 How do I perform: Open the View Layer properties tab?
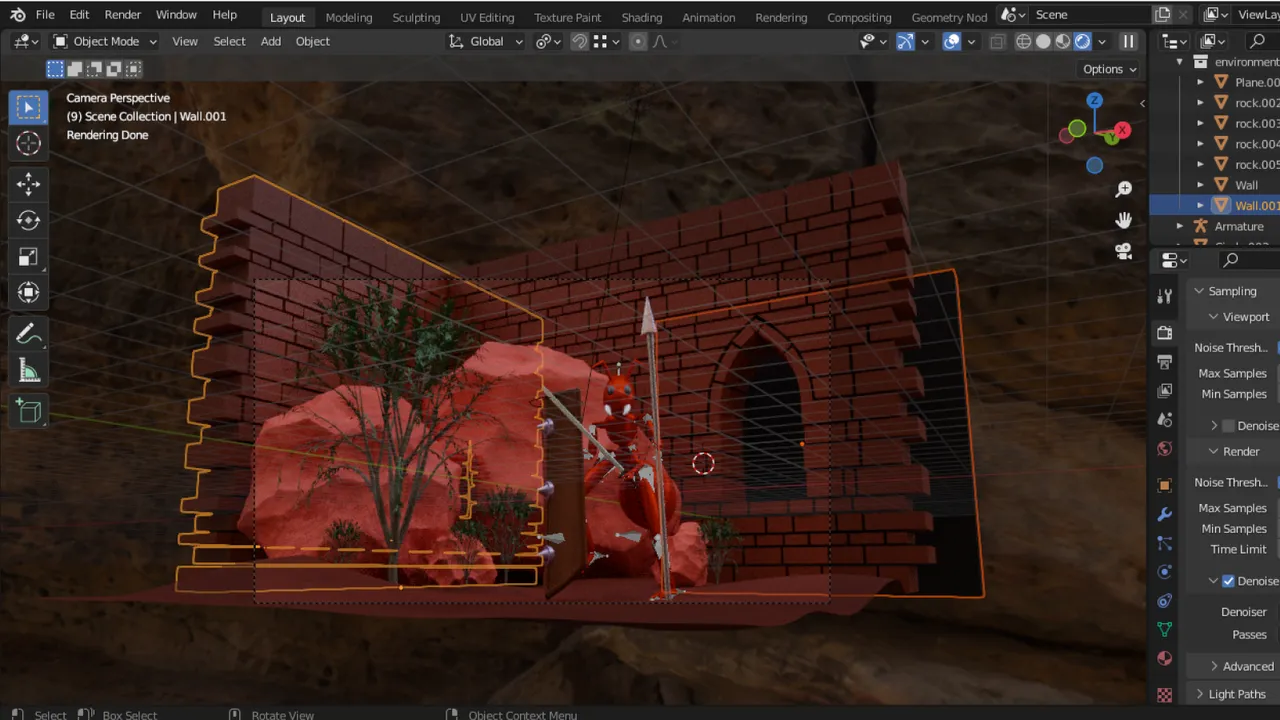click(x=1164, y=390)
